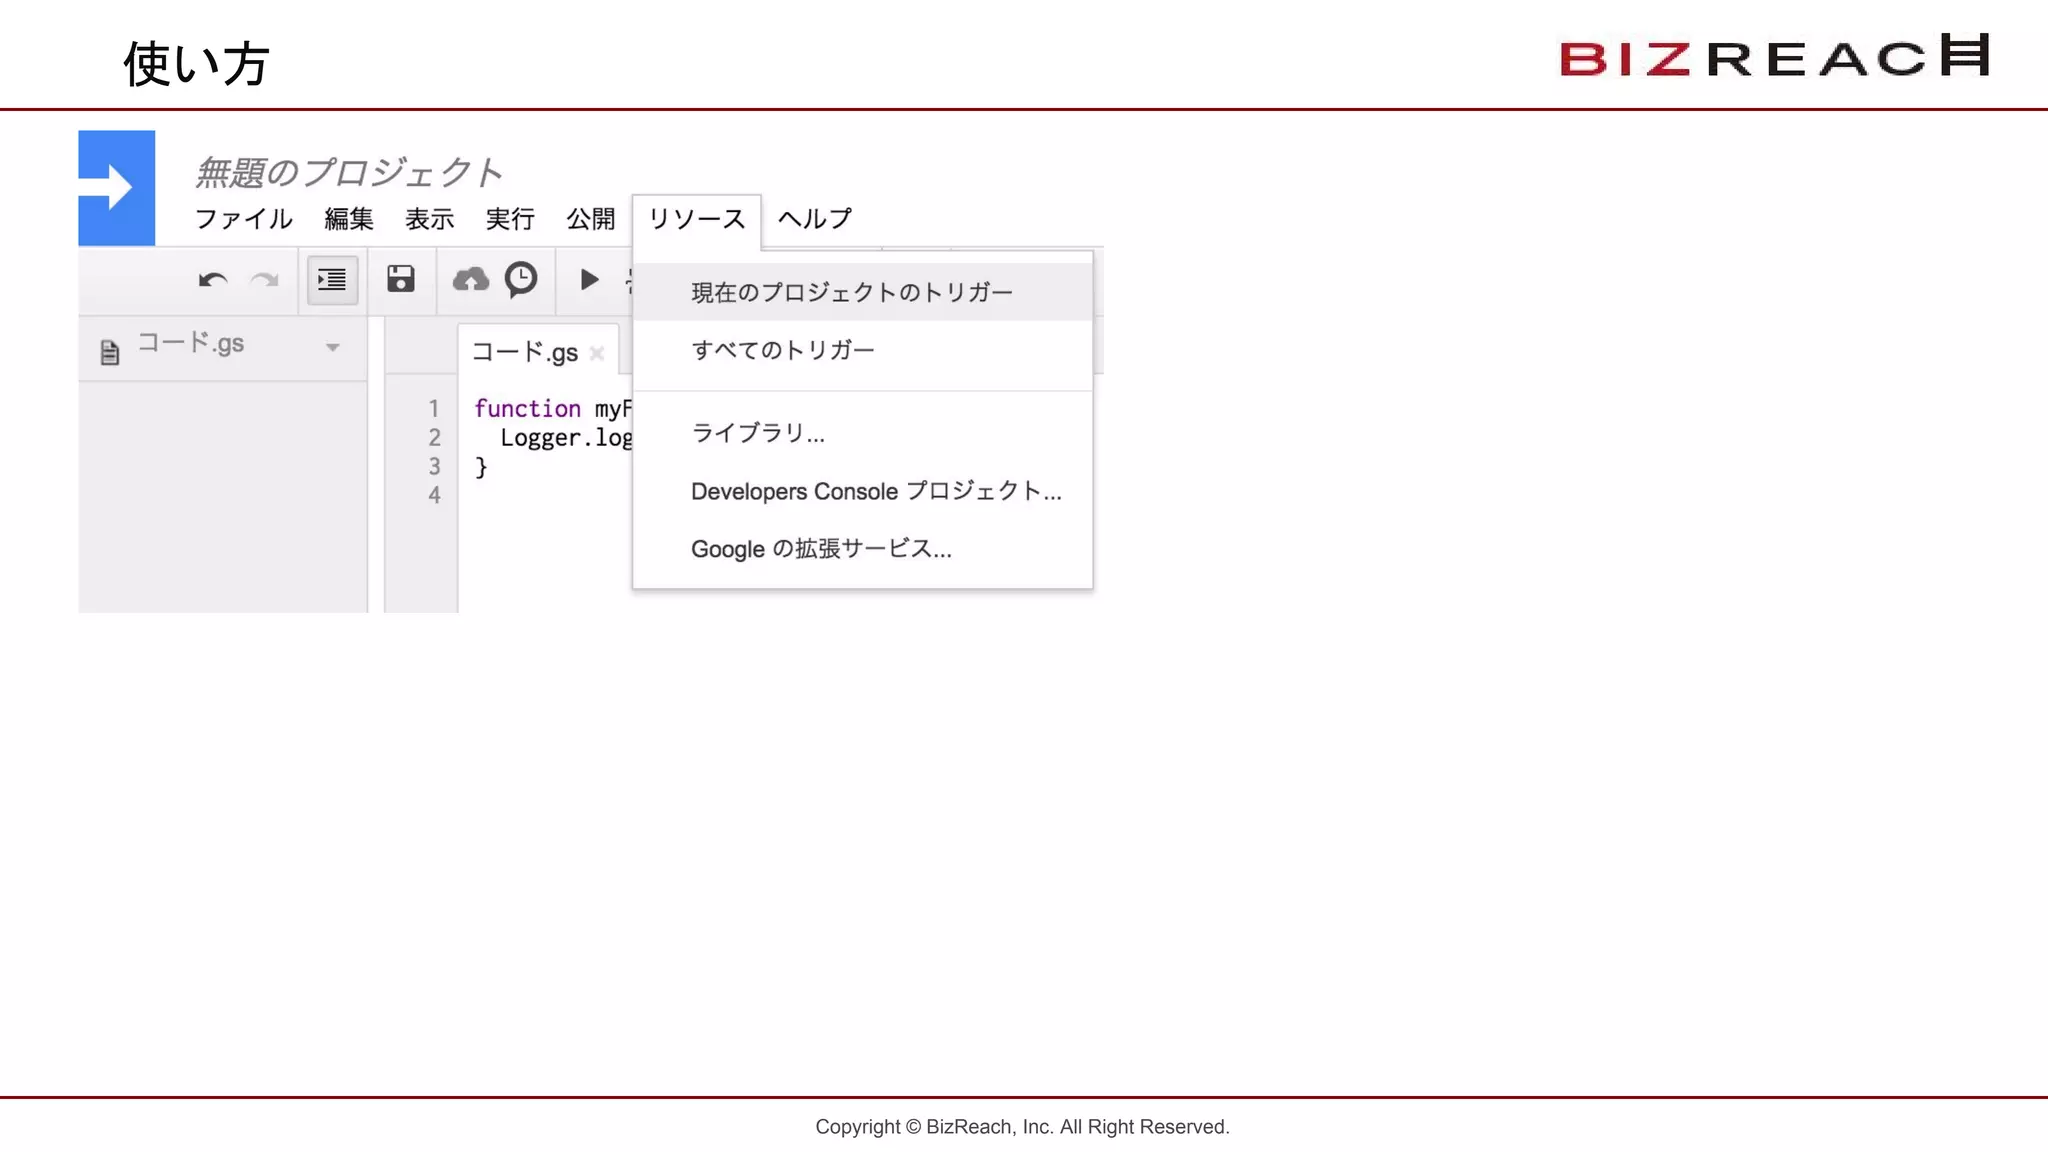
Task: Open the 編集 menu
Action: click(349, 219)
